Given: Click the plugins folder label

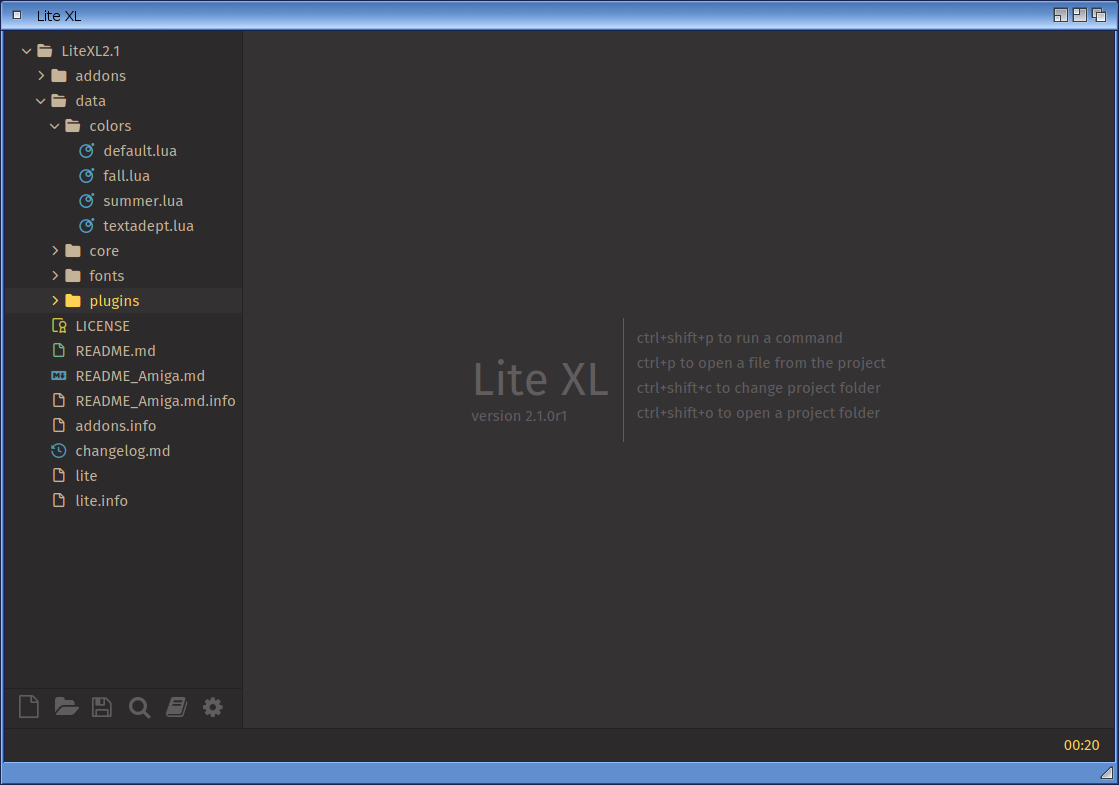Looking at the screenshot, I should coord(114,301).
